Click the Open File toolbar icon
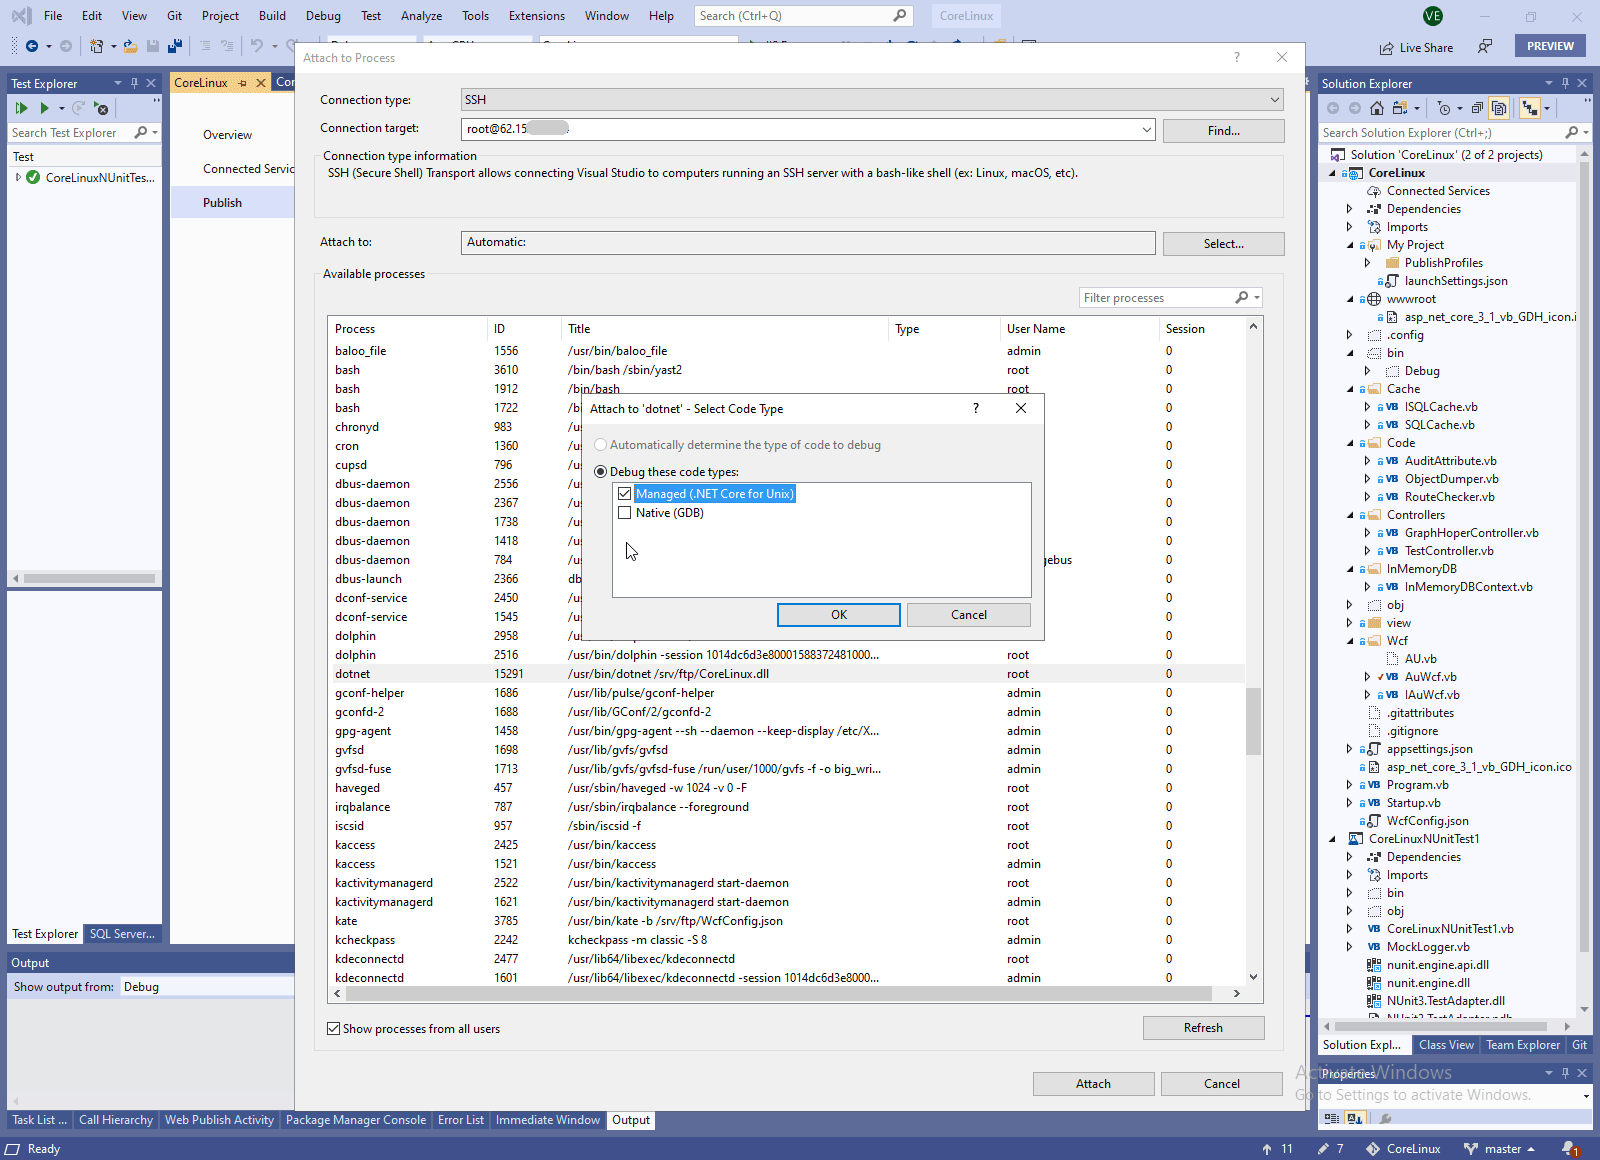Viewport: 1600px width, 1160px height. point(130,46)
